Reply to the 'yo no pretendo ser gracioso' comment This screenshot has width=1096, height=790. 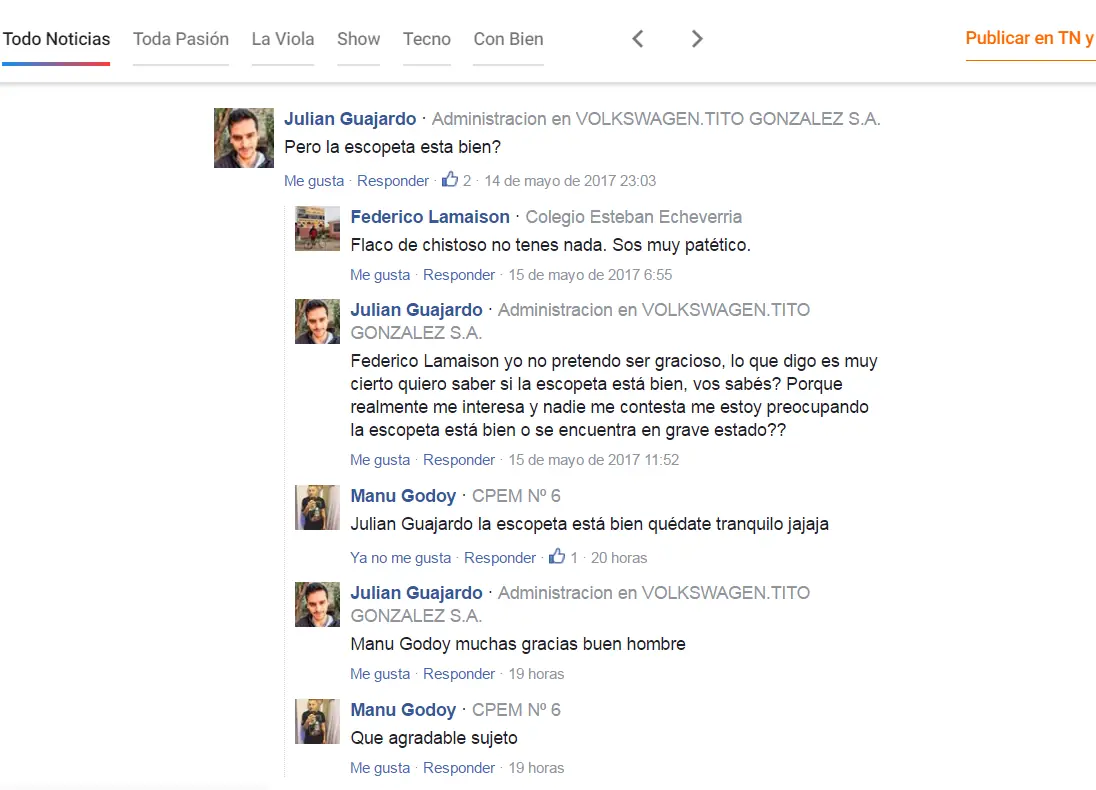click(x=459, y=460)
